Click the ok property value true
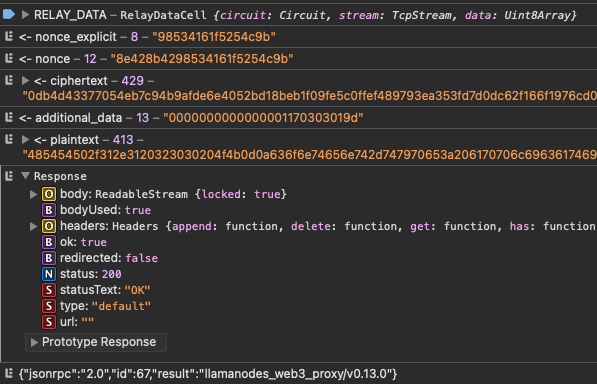The width and height of the screenshot is (597, 384). [x=94, y=242]
